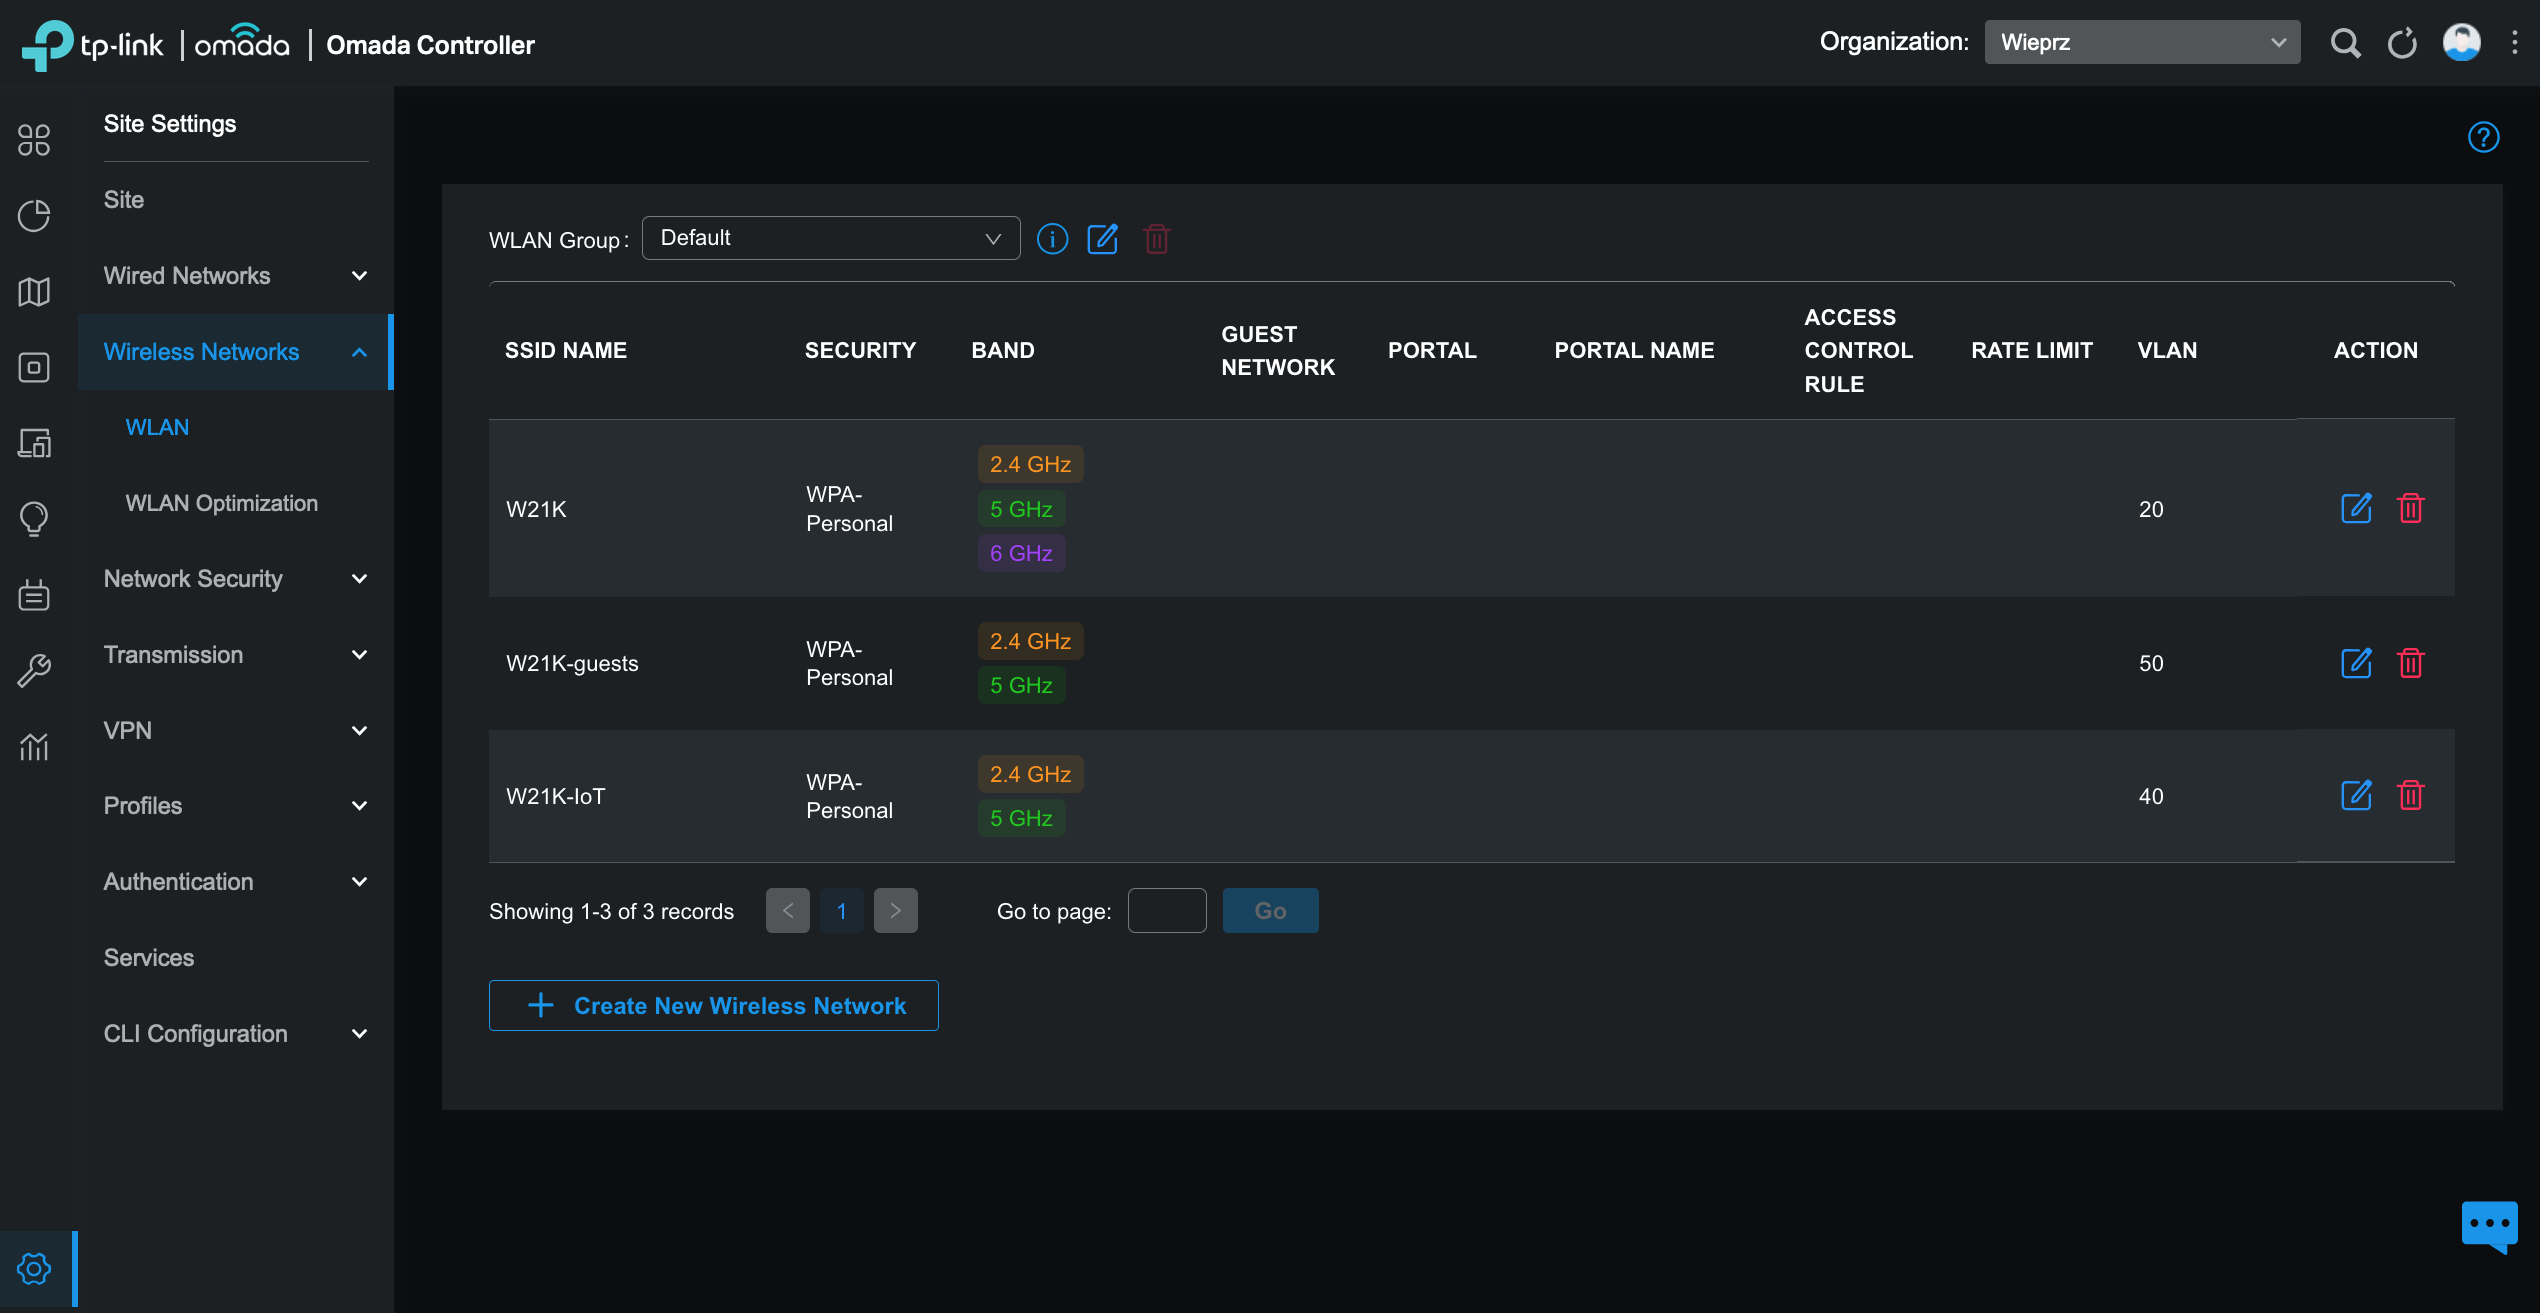Open the Dashboard icon in the left rail

coord(34,140)
